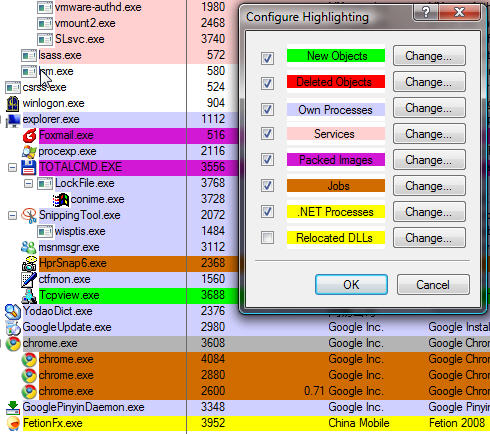Click the green New Objects color swatch
Screen dimensions: 490x434
[x=336, y=56]
